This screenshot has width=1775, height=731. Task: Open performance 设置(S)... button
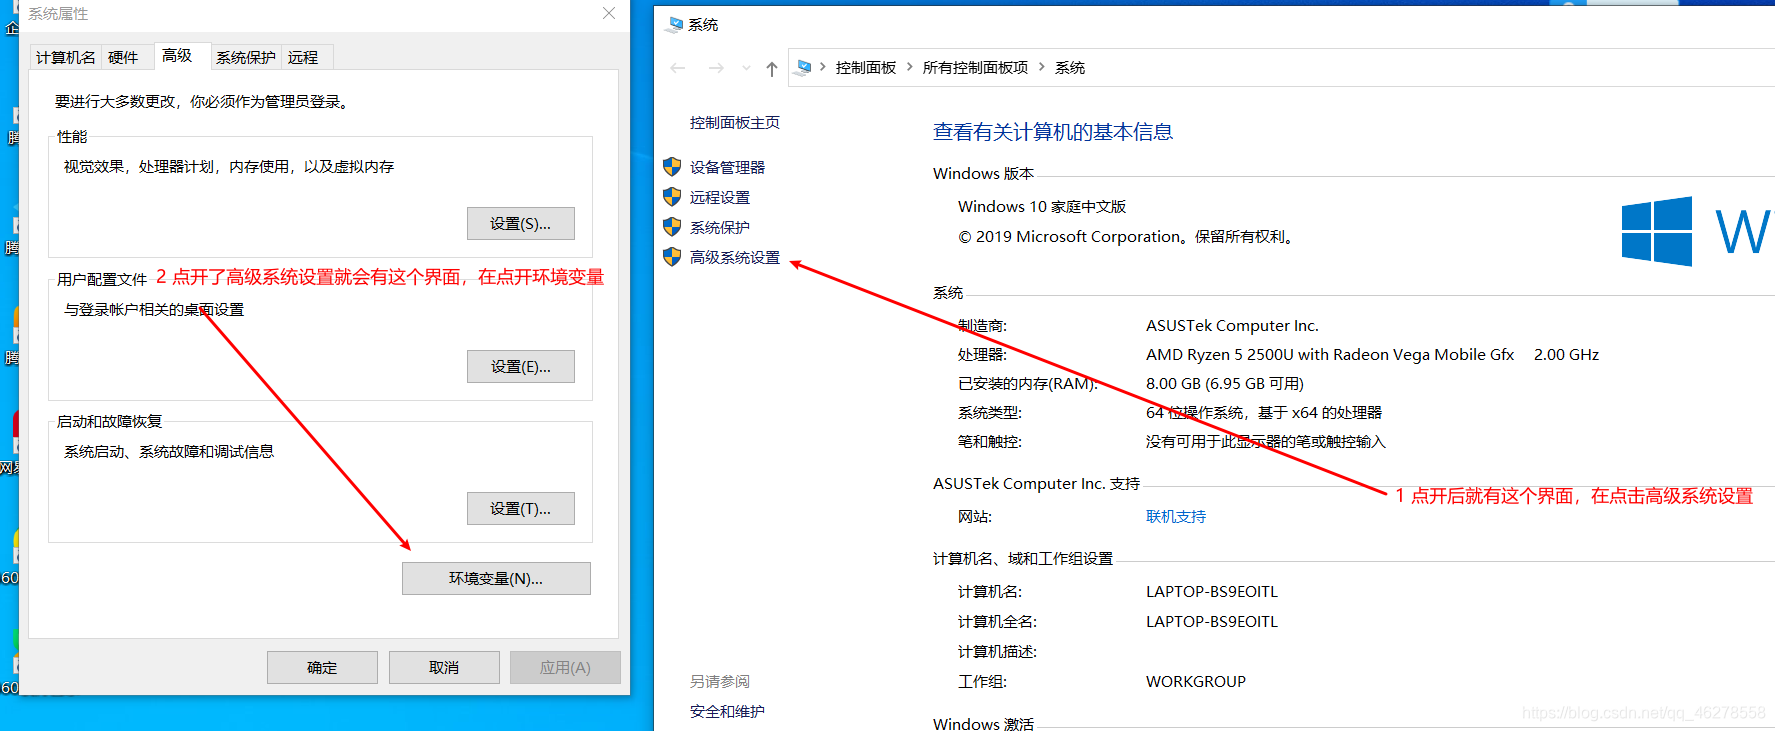coord(520,224)
